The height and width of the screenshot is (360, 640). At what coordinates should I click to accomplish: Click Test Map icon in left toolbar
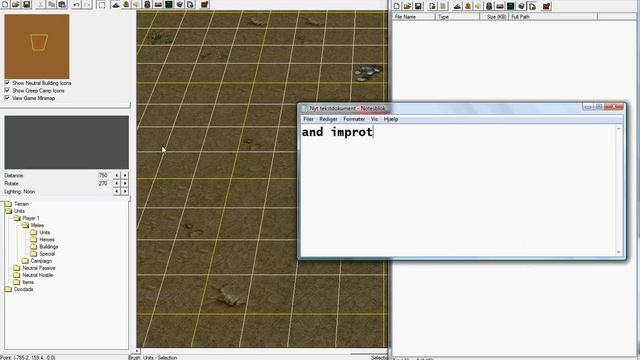point(204,4)
